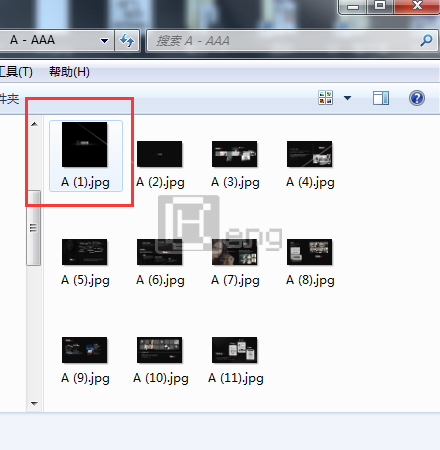
Task: Toggle the preview pane icon
Action: tap(381, 98)
